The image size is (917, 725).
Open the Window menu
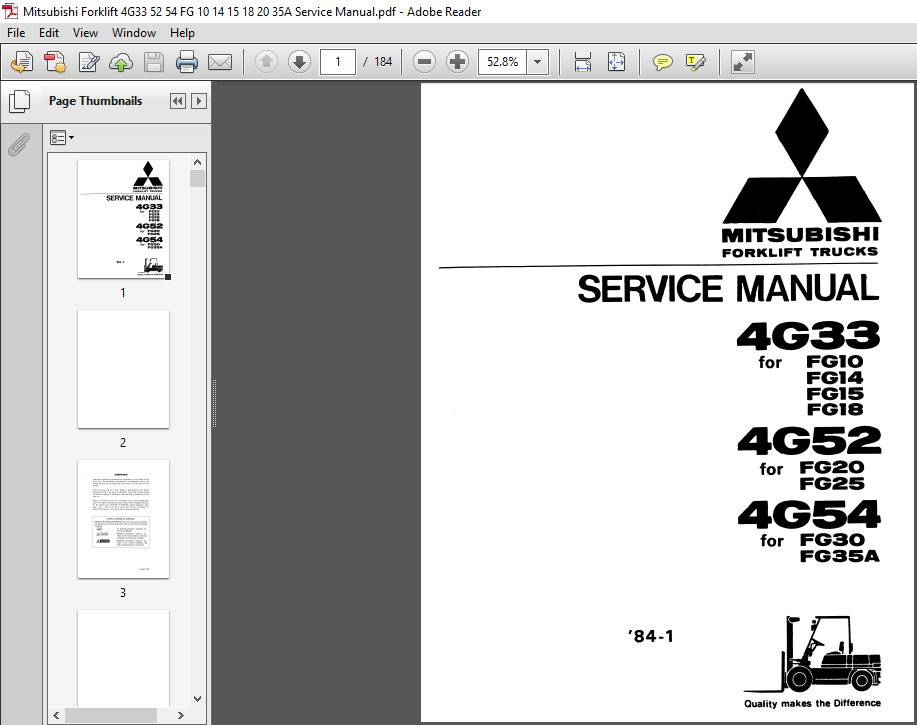tap(134, 33)
